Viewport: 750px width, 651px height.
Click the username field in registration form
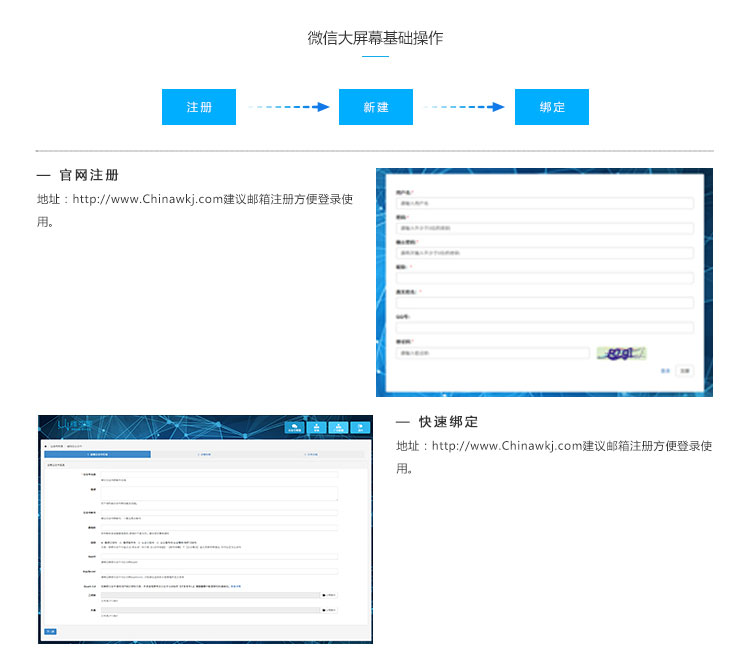point(544,203)
